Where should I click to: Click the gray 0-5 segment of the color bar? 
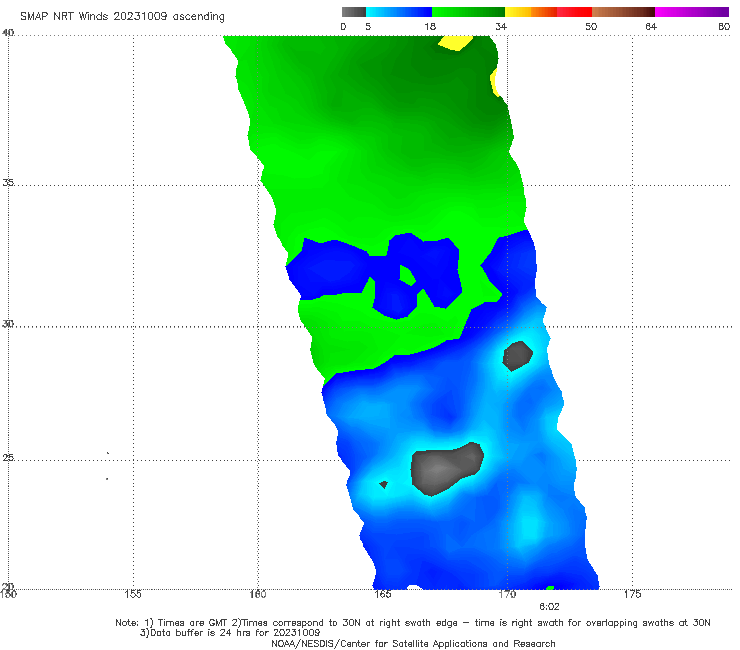[x=354, y=12]
